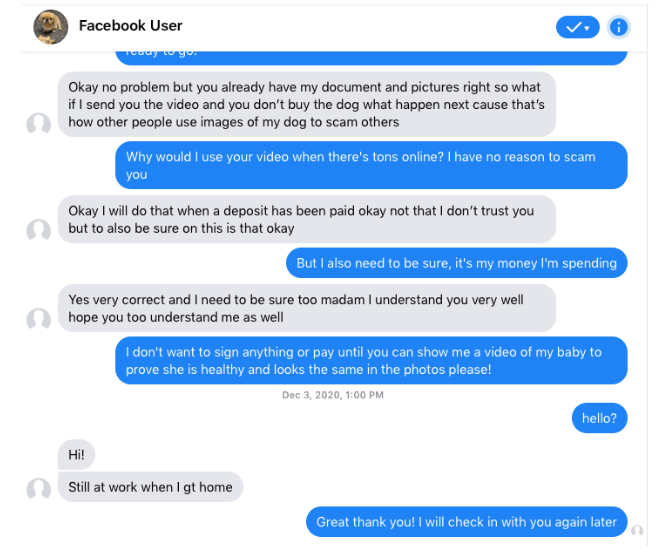This screenshot has width=670, height=550.
Task: Open the Facebook User name link
Action: point(130,26)
